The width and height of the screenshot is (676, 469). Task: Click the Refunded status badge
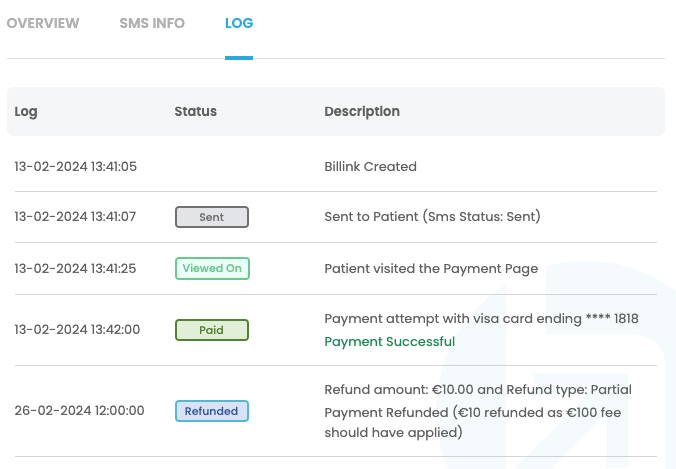click(x=212, y=411)
